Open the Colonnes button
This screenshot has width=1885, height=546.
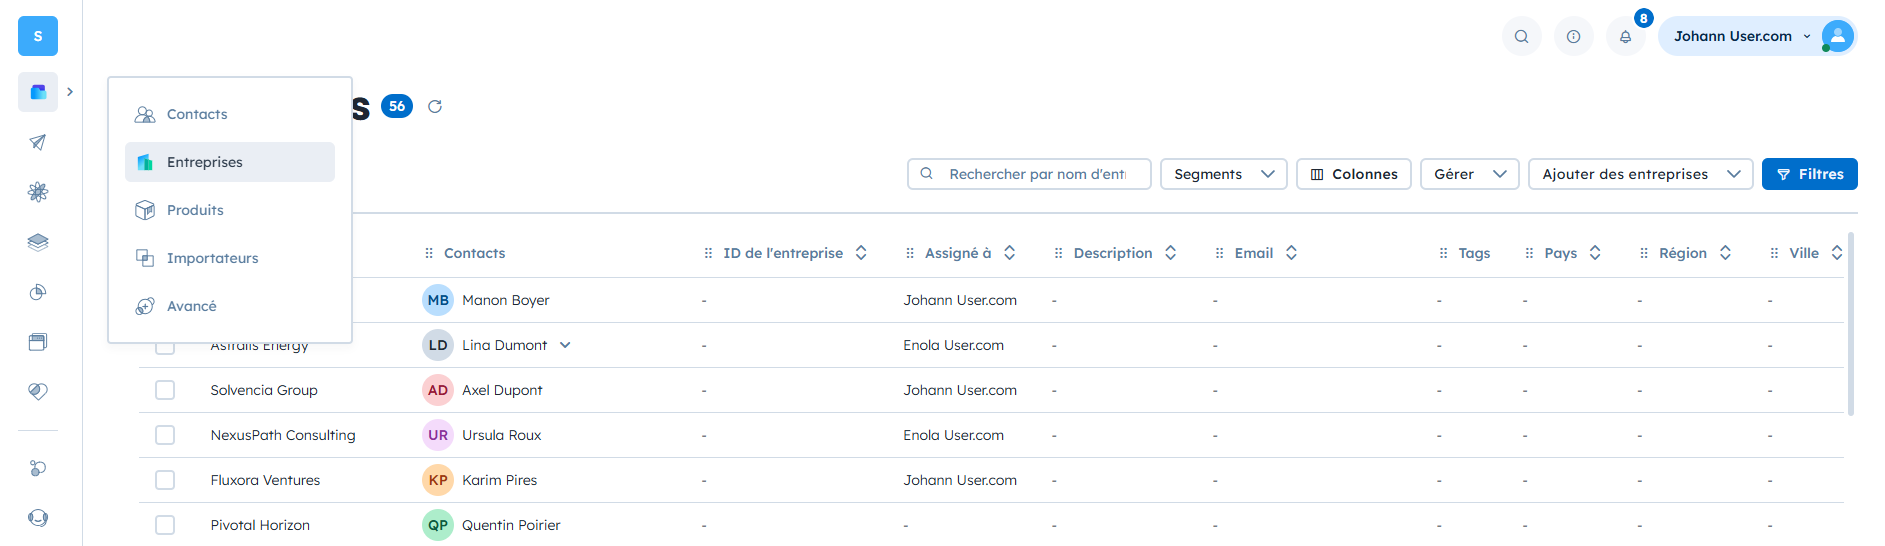(x=1353, y=174)
